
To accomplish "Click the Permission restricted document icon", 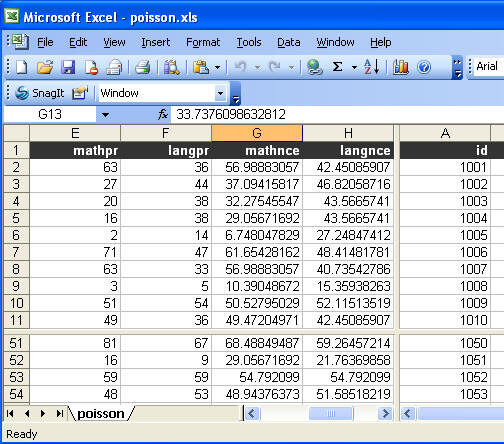I will pos(91,67).
